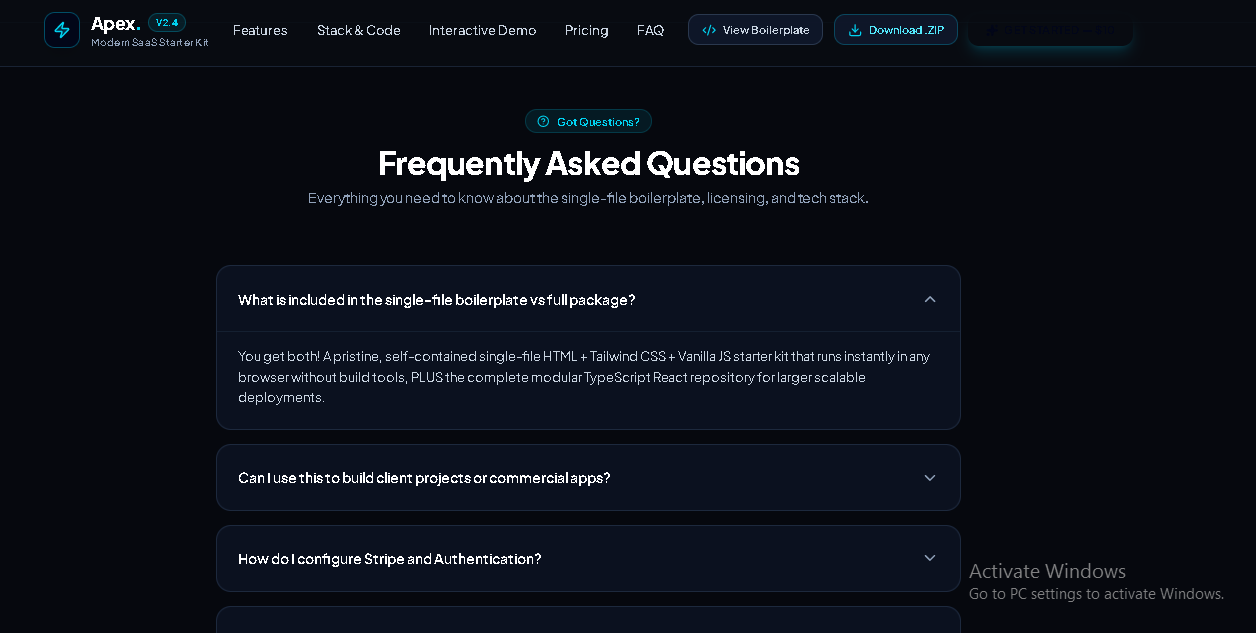This screenshot has width=1256, height=633.
Task: Click the 'How do I configure Stripe' question row
Action: (x=588, y=558)
